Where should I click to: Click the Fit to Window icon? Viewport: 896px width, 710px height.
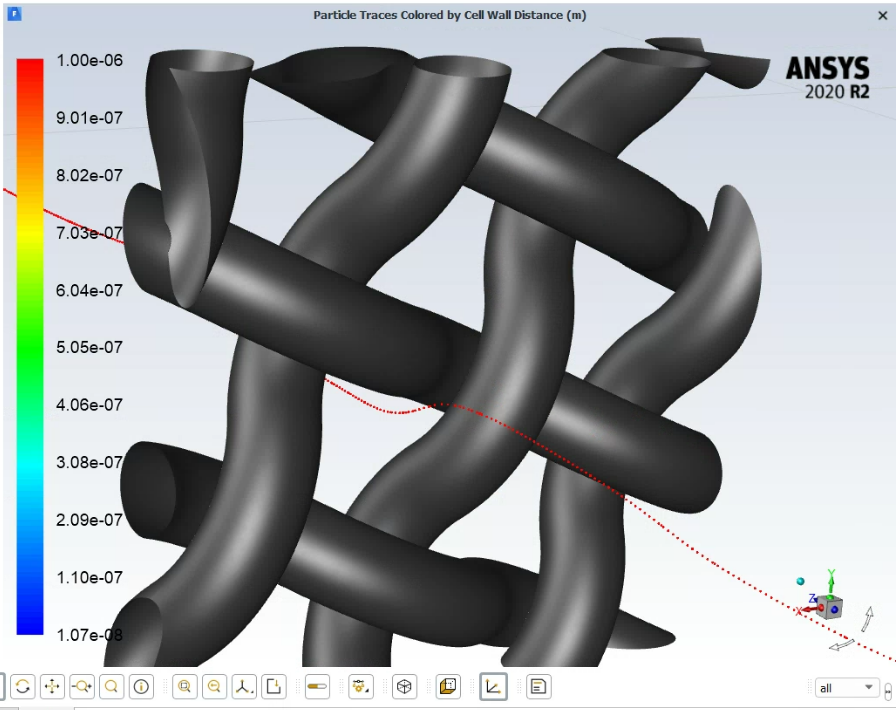click(185, 686)
